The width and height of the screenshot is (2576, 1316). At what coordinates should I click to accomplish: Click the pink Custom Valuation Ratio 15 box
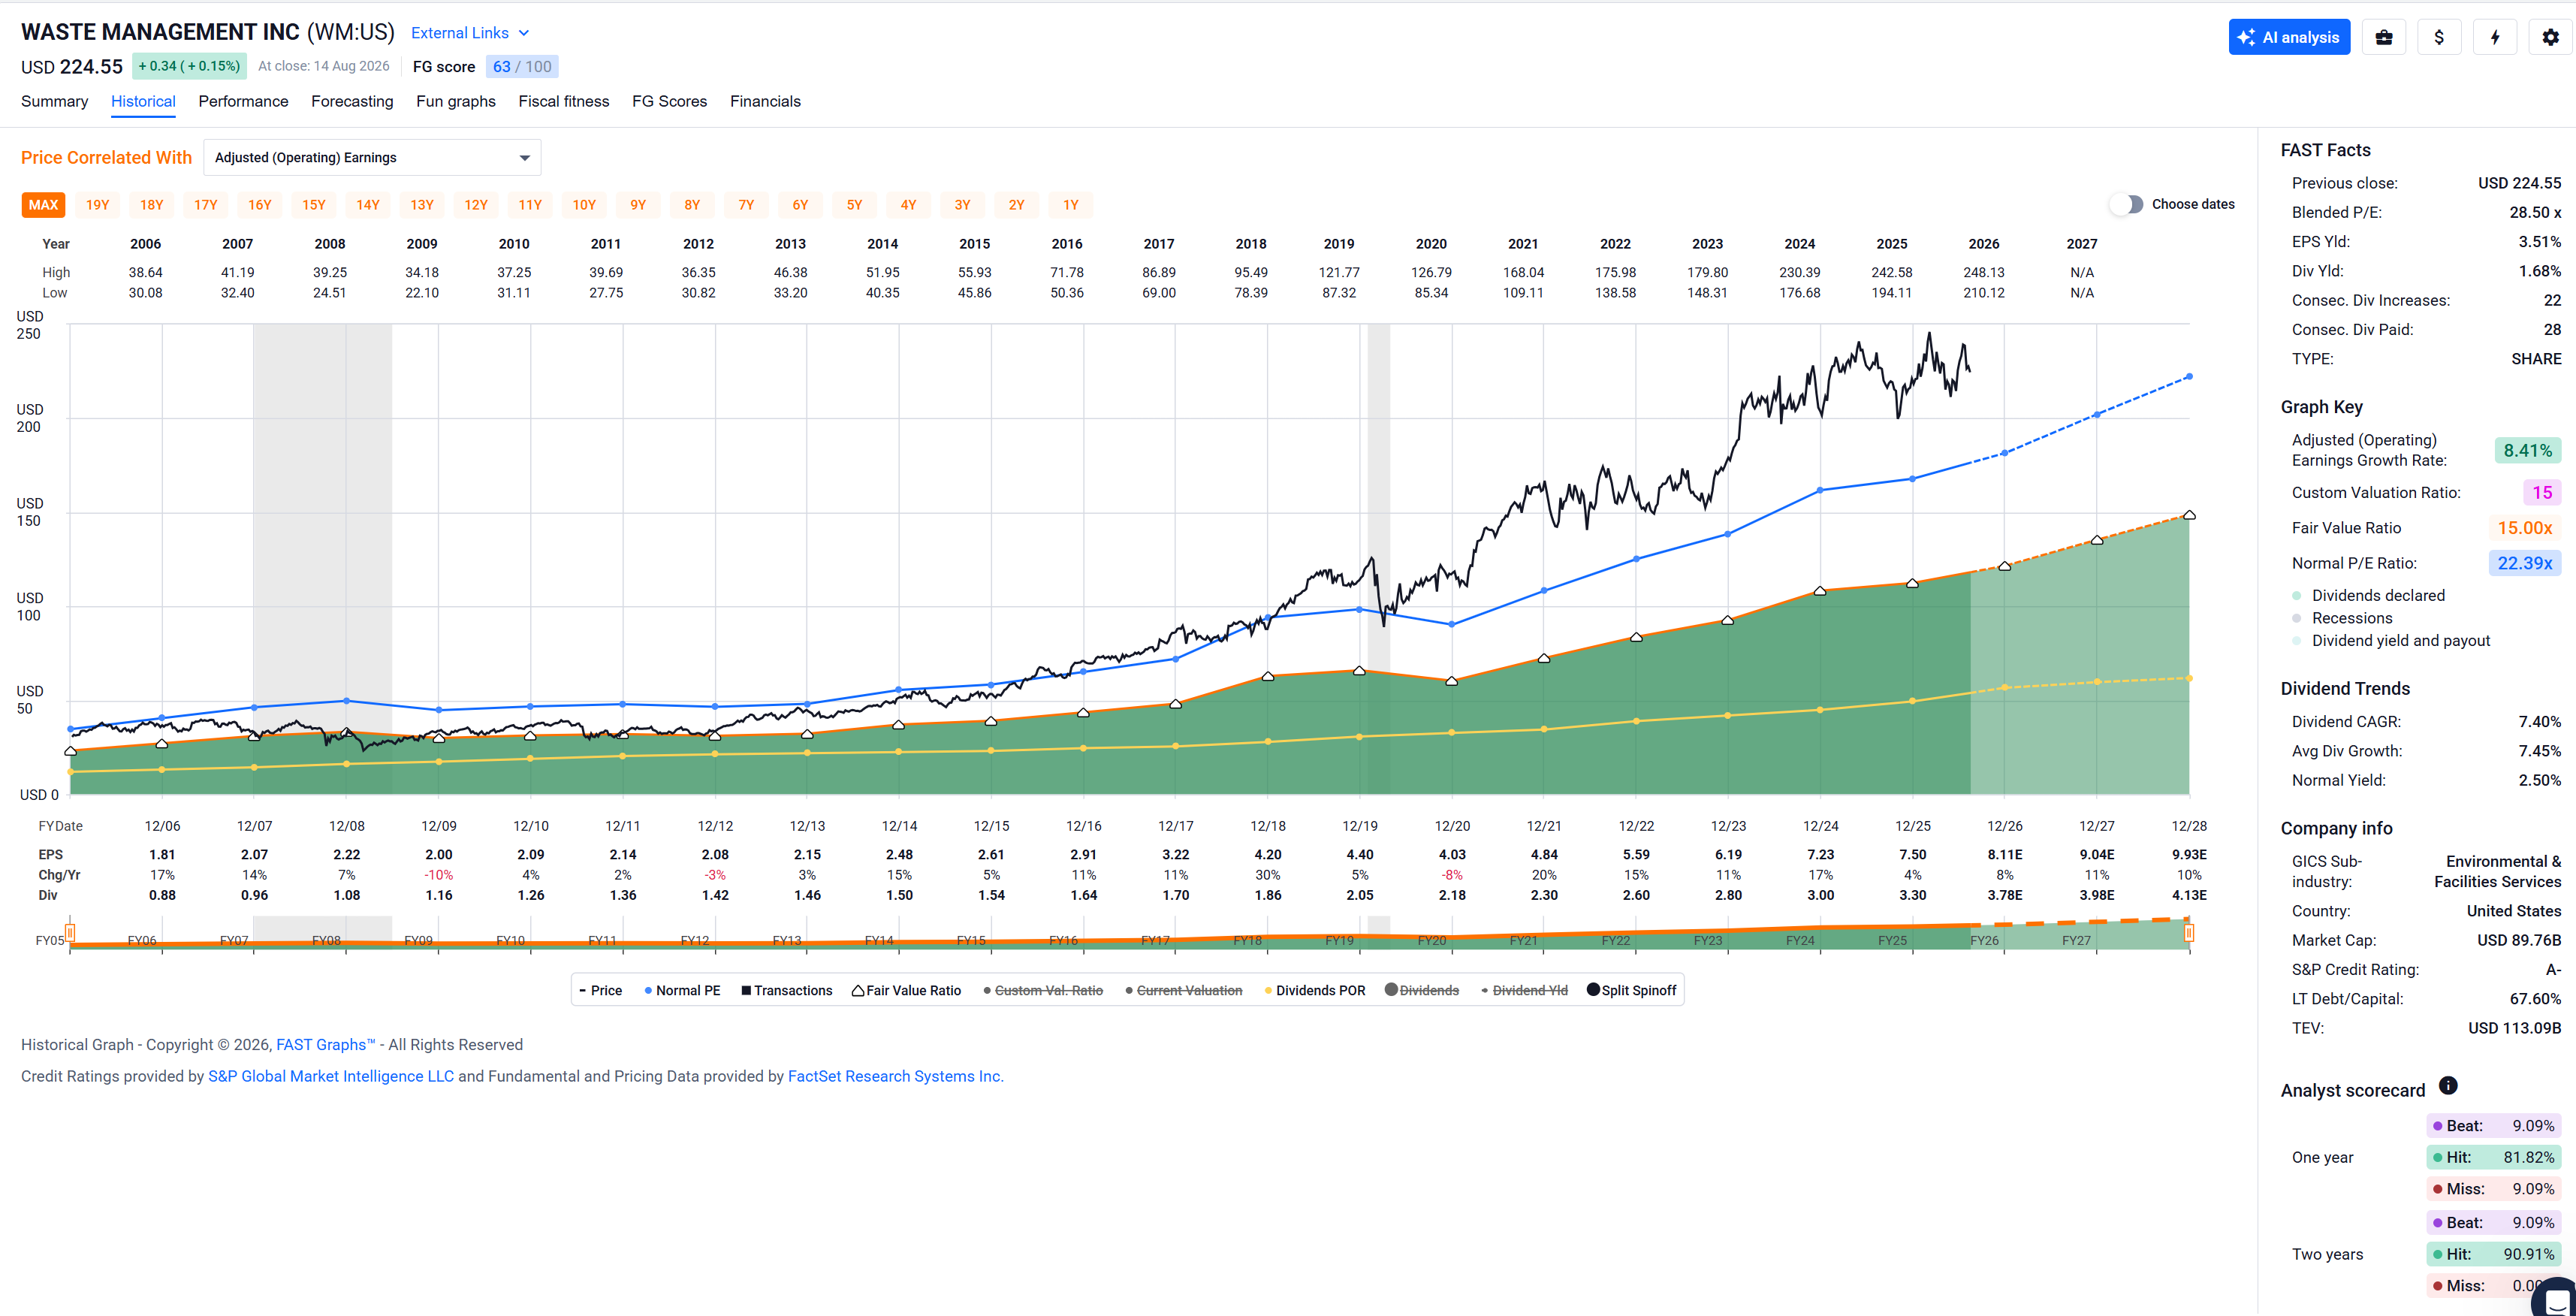(x=2542, y=492)
